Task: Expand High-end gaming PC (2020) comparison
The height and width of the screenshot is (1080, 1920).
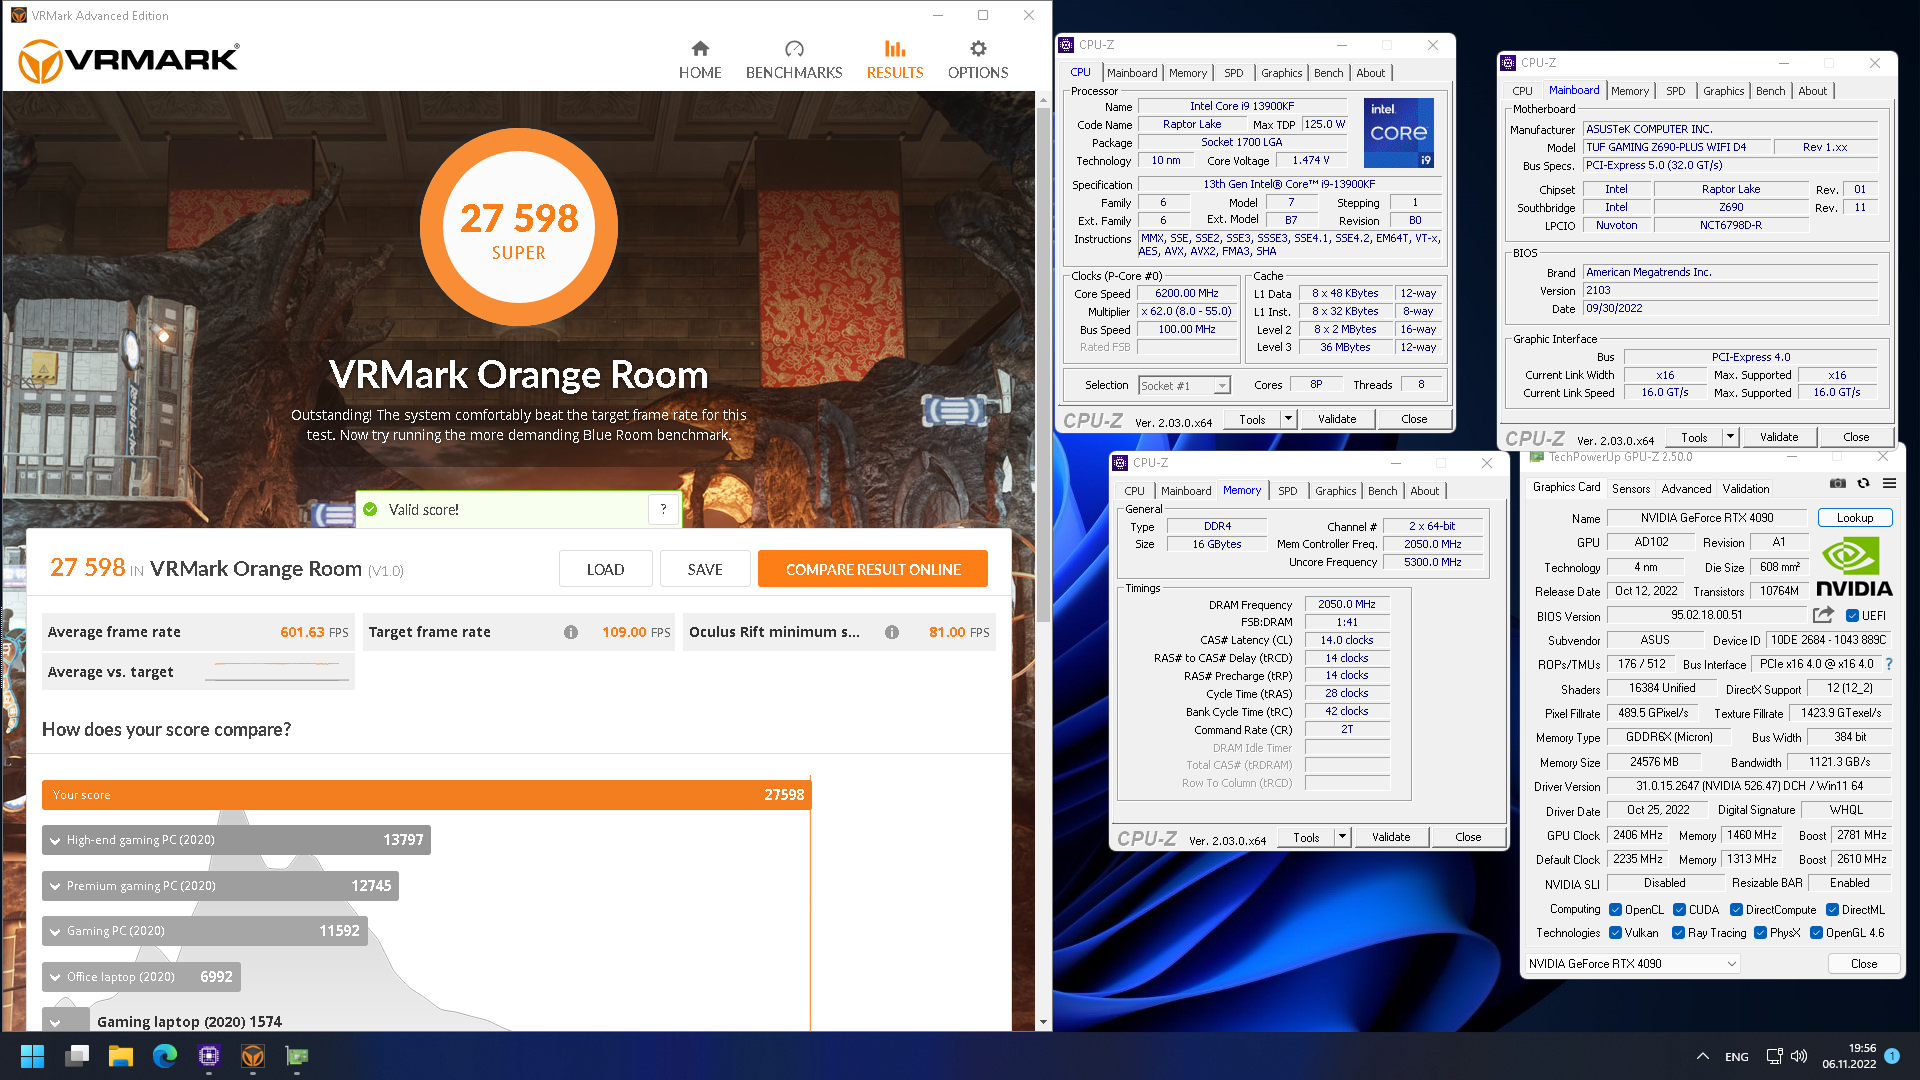Action: (x=55, y=841)
